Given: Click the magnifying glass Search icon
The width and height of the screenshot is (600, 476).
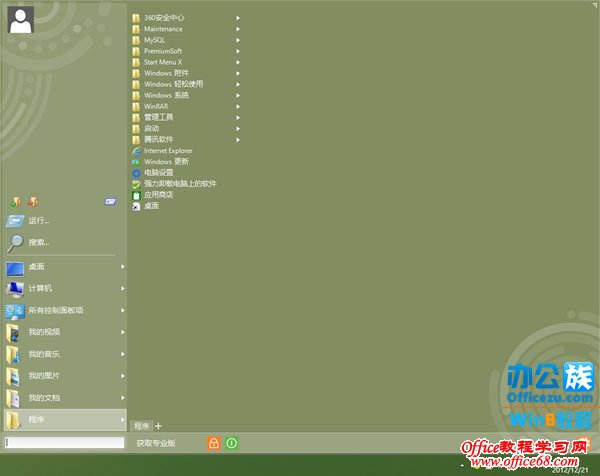Looking at the screenshot, I should pyautogui.click(x=15, y=243).
